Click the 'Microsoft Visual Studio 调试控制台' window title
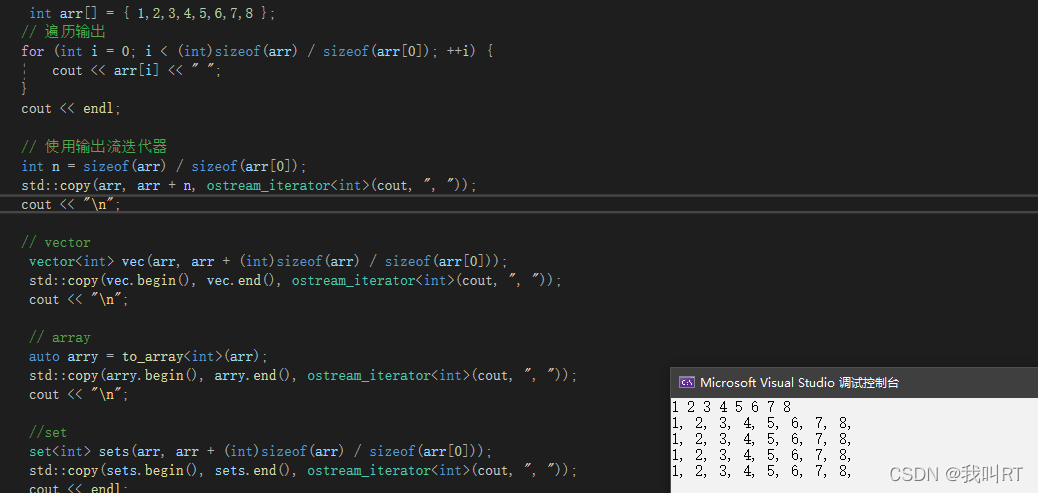This screenshot has height=493, width=1038. pos(799,382)
